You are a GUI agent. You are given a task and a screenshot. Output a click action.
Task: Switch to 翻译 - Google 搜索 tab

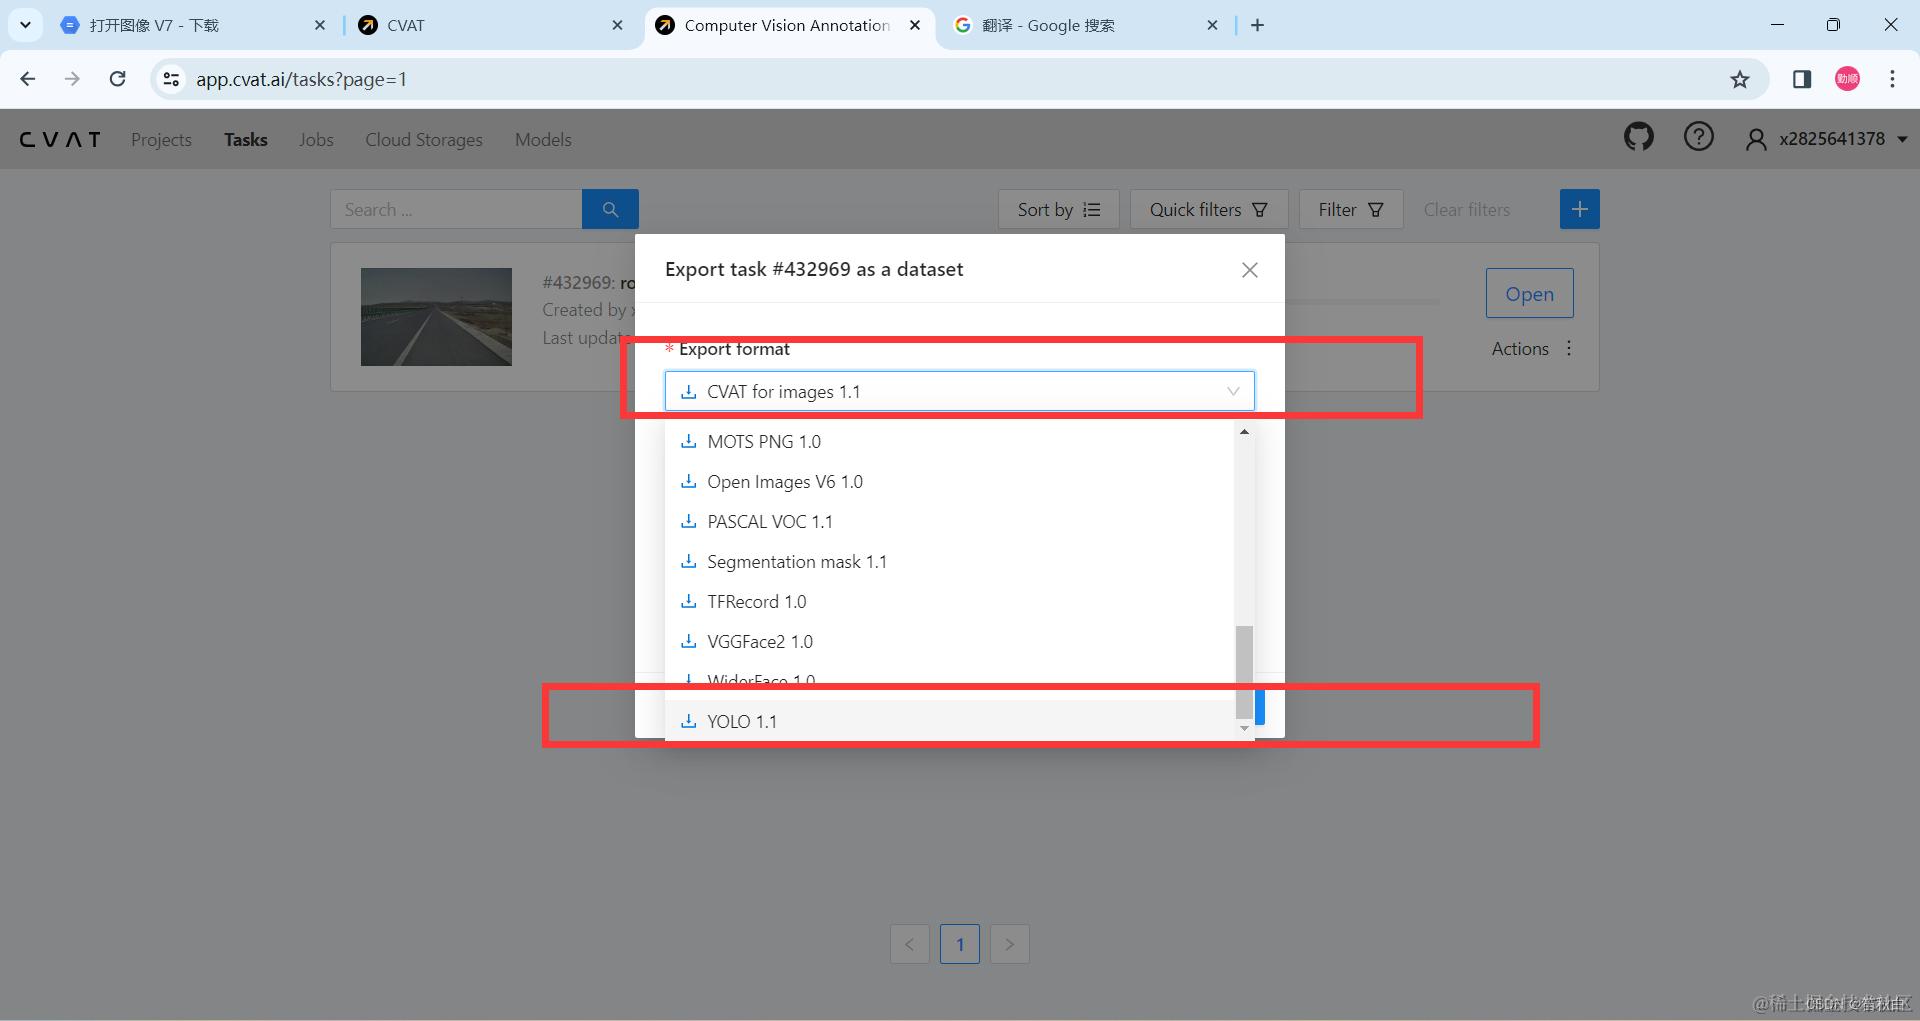click(x=1085, y=25)
